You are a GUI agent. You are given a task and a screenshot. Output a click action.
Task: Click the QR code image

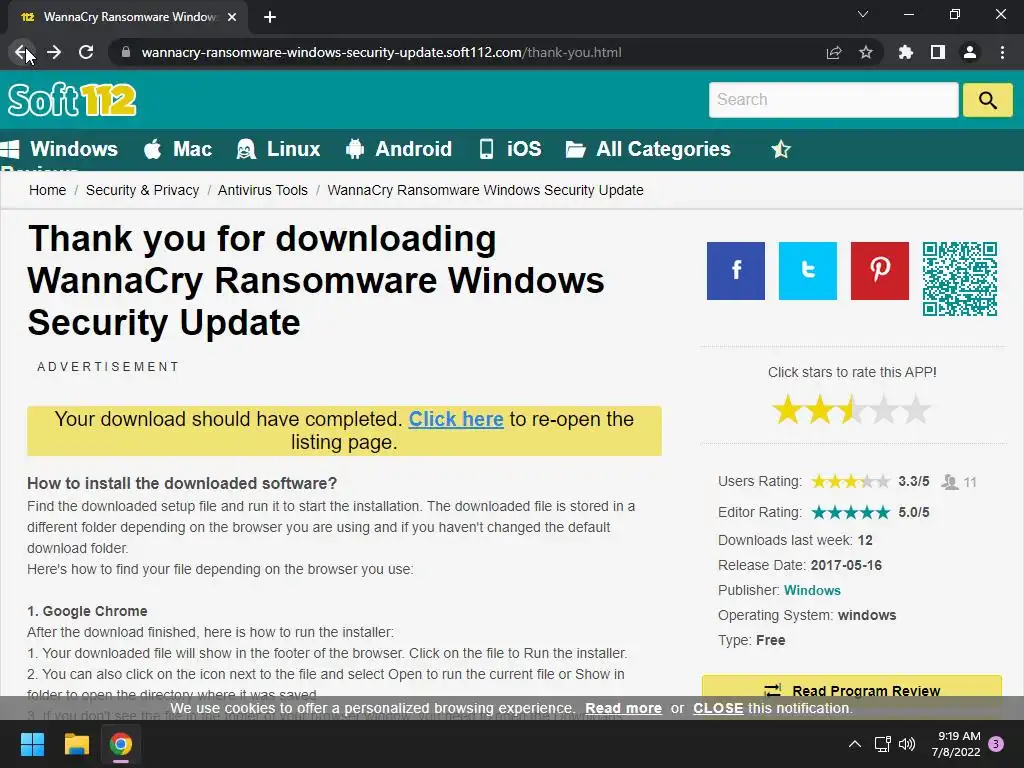click(x=960, y=279)
